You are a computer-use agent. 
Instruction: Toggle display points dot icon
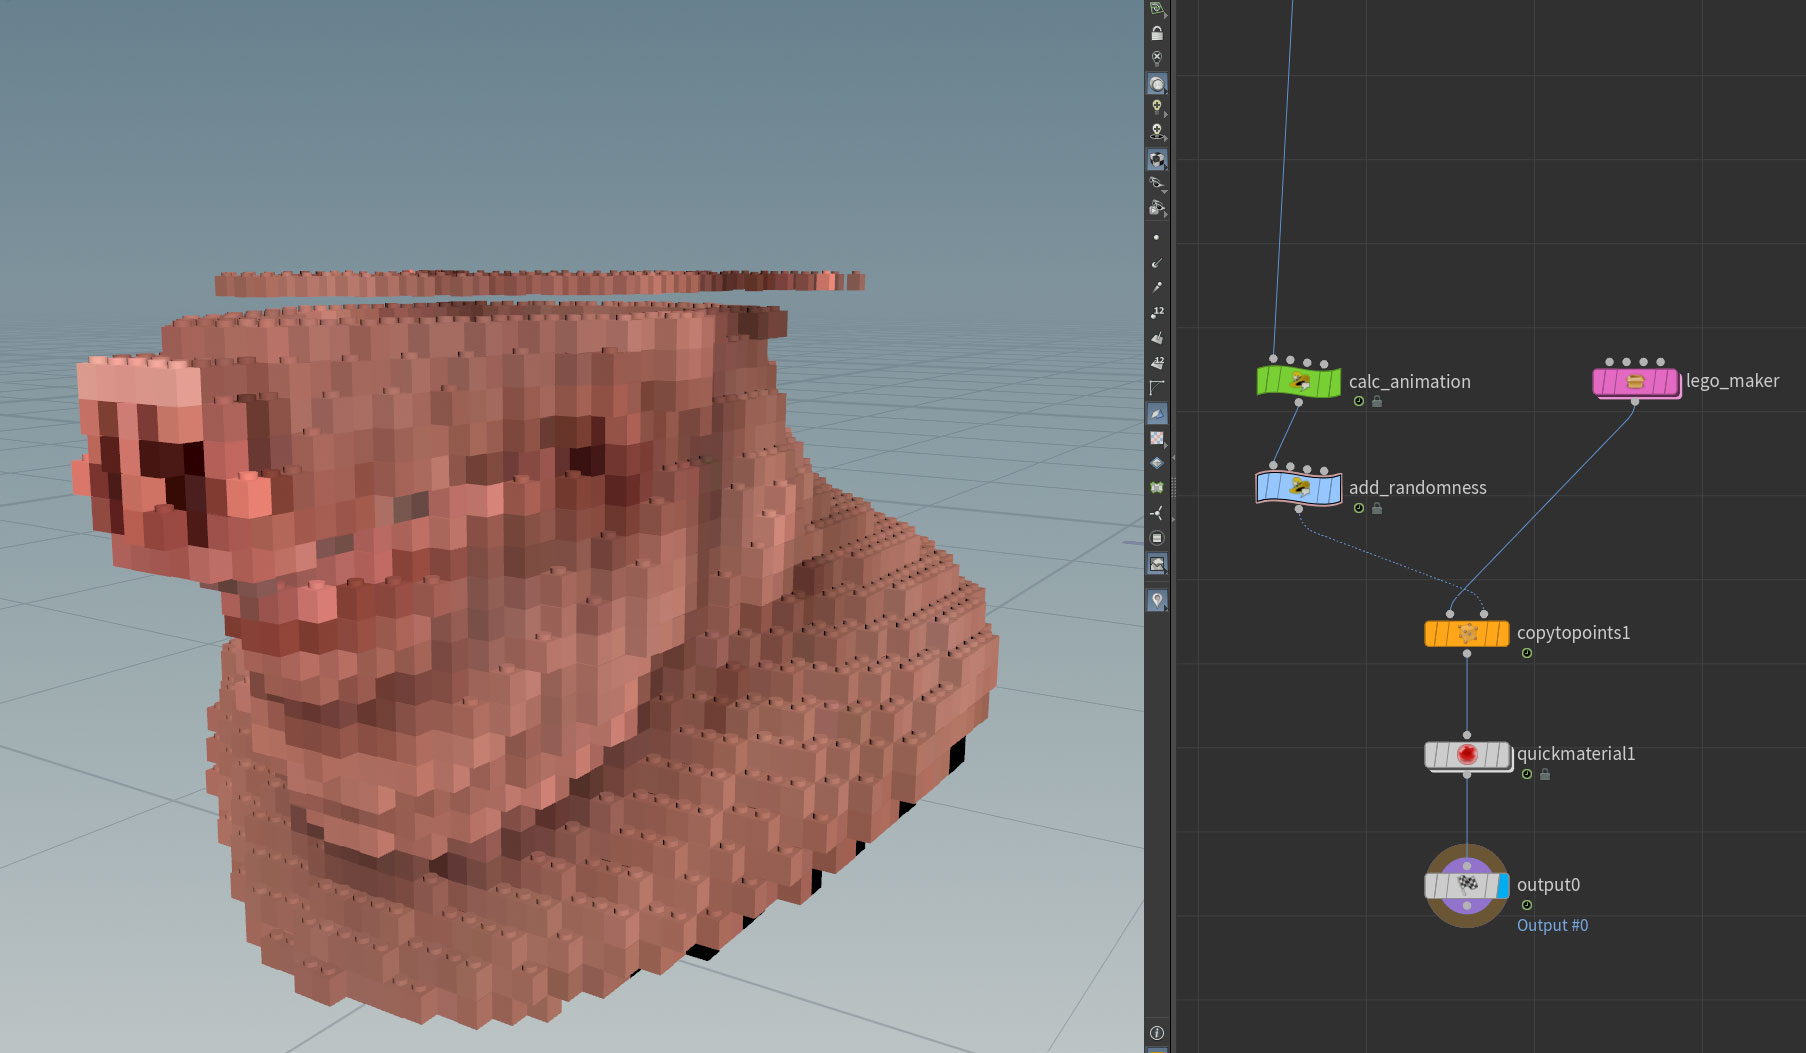(x=1157, y=237)
